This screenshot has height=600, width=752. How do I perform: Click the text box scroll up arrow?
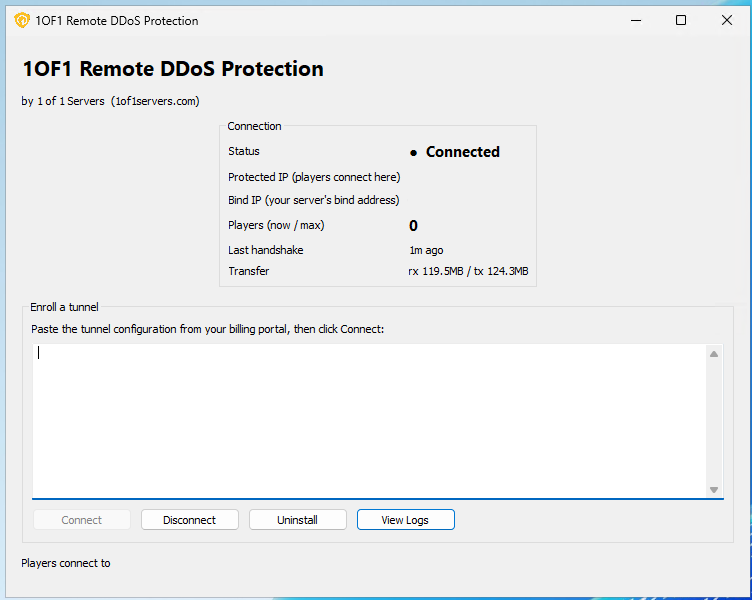coord(714,354)
